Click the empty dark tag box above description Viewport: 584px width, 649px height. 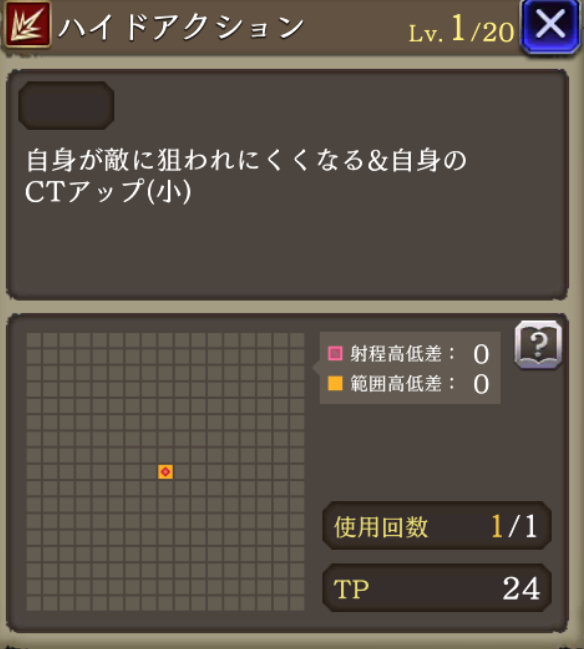[x=66, y=106]
